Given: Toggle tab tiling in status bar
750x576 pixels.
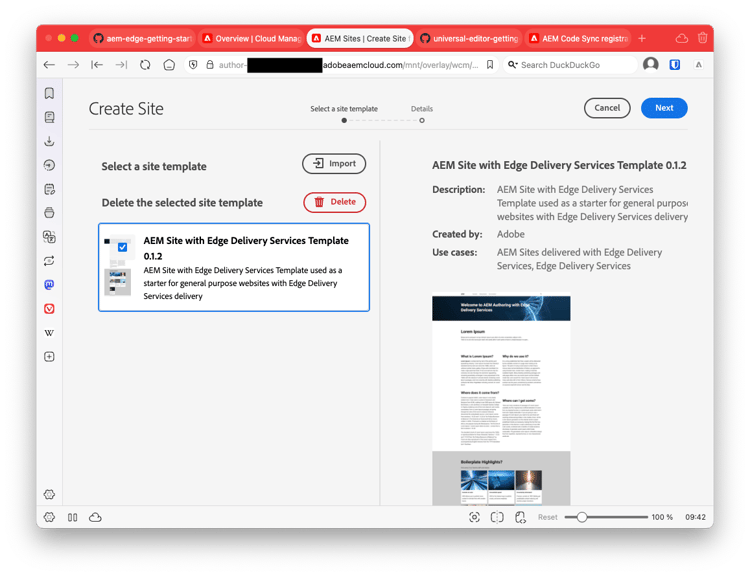Looking at the screenshot, I should tap(497, 517).
